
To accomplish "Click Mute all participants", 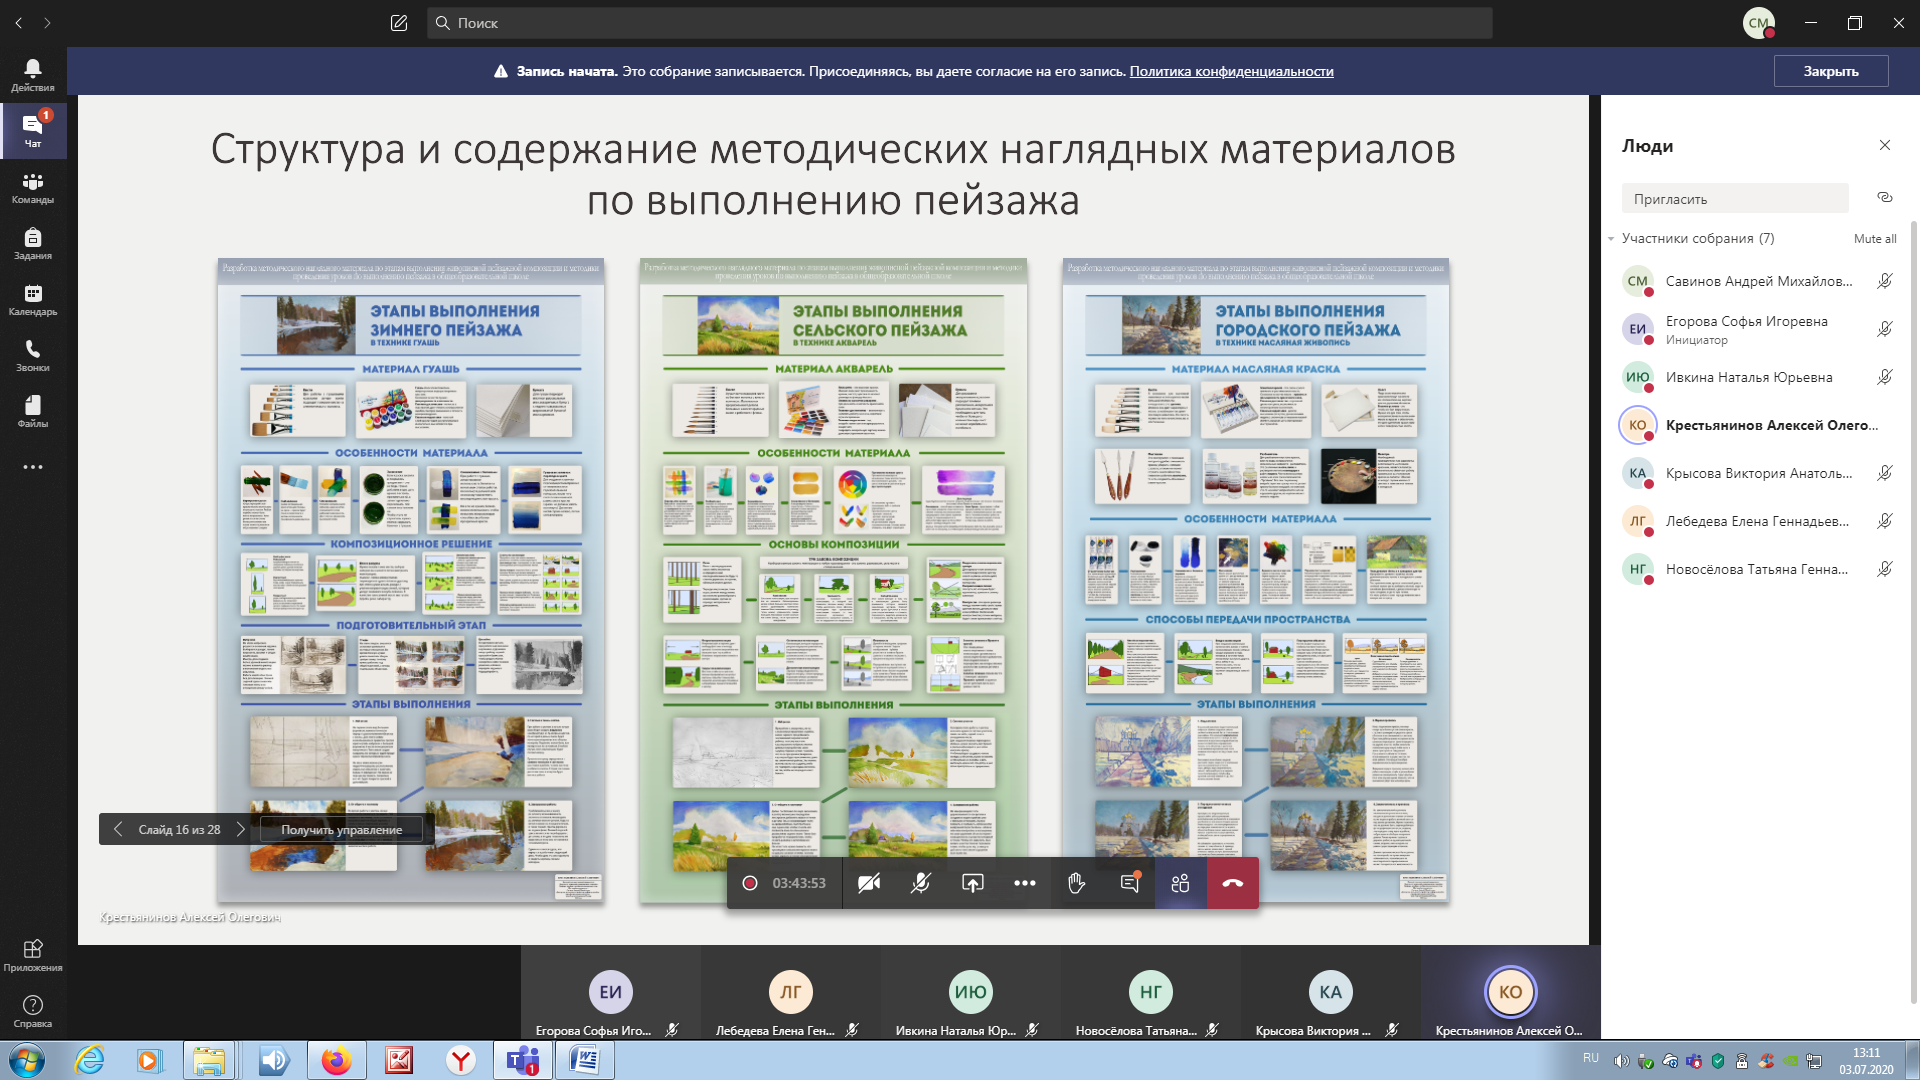I will pos(1875,239).
